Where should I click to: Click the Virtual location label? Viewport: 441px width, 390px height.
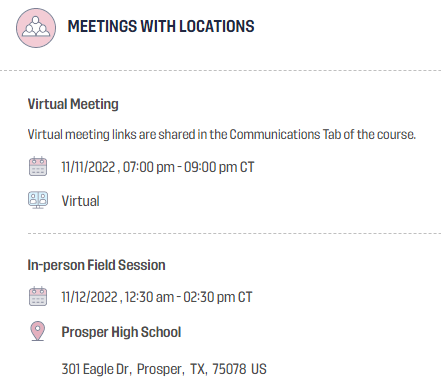coord(81,201)
